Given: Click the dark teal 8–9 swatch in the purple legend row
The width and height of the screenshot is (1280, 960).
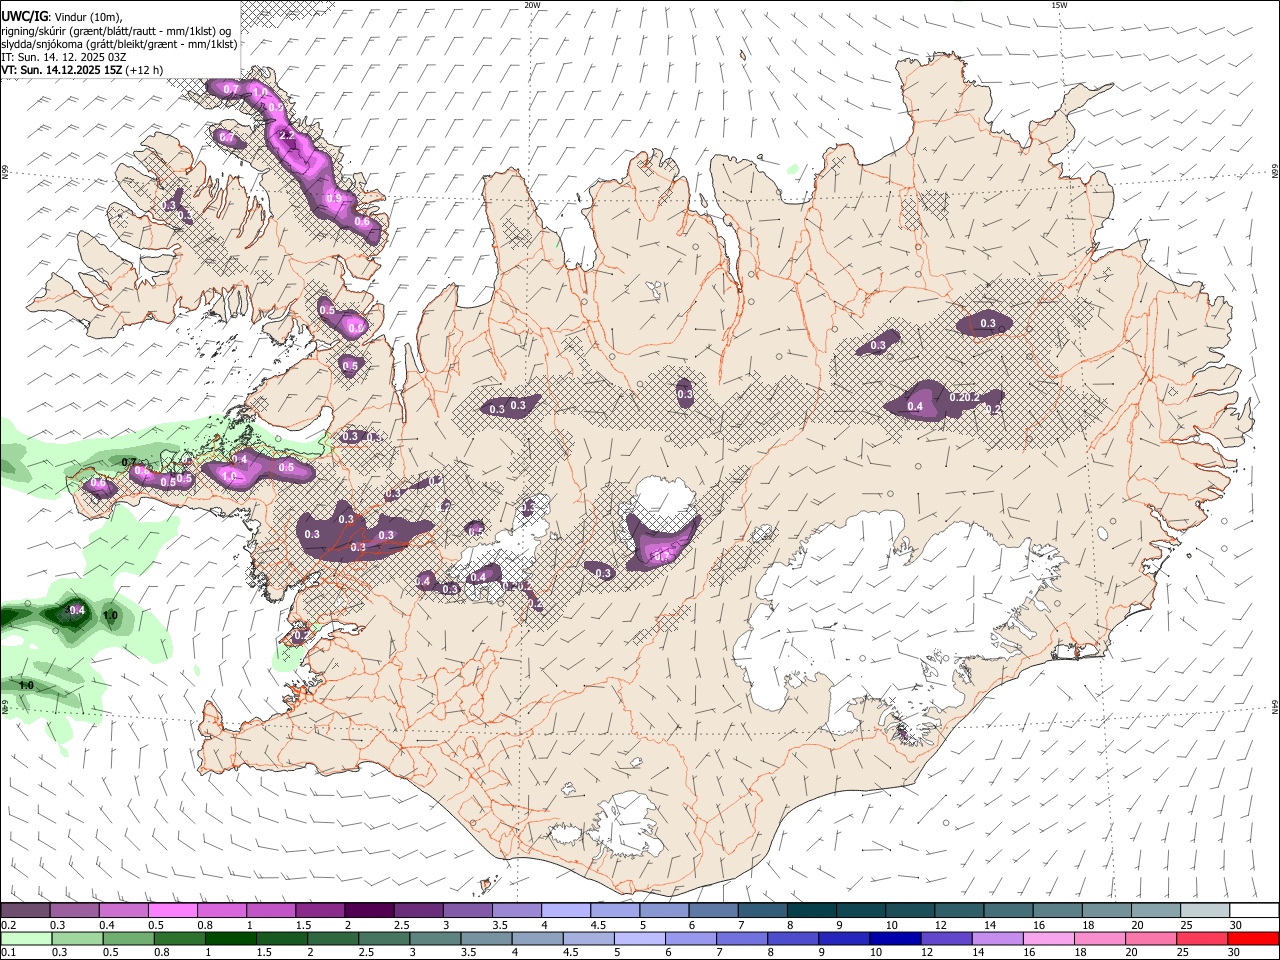Looking at the screenshot, I should 810,910.
